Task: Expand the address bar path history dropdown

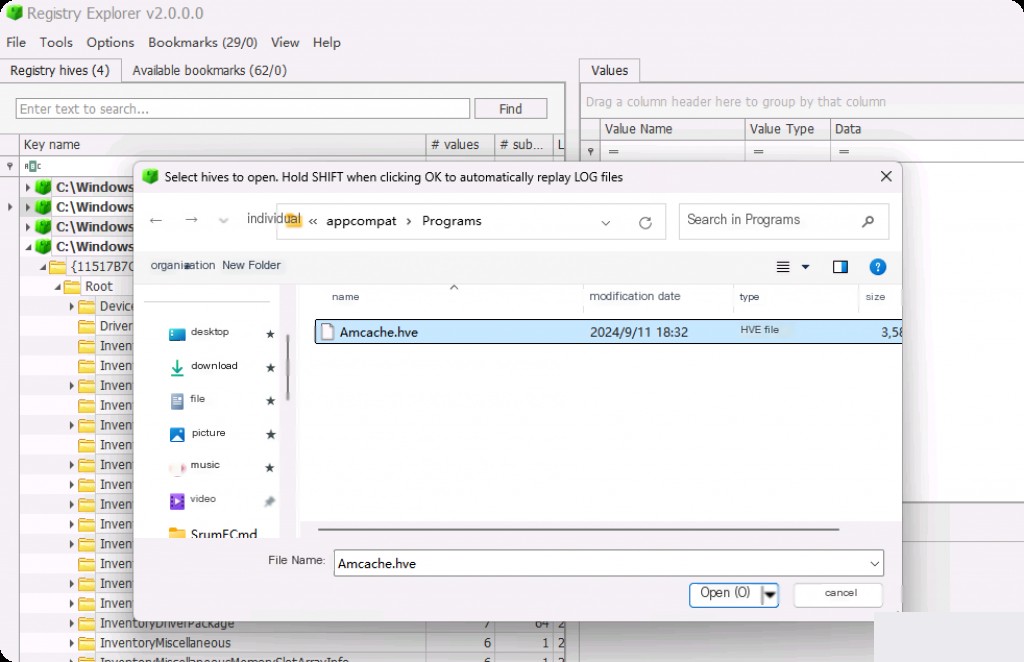Action: tap(606, 223)
